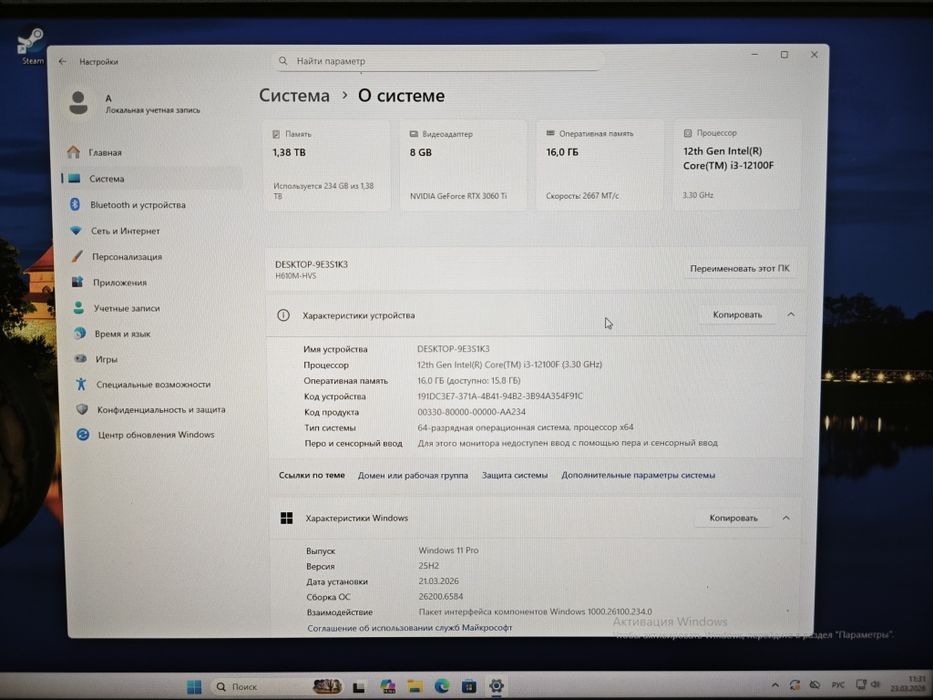933x700 pixels.
Task: Open the Процессор info card
Action: (737, 164)
